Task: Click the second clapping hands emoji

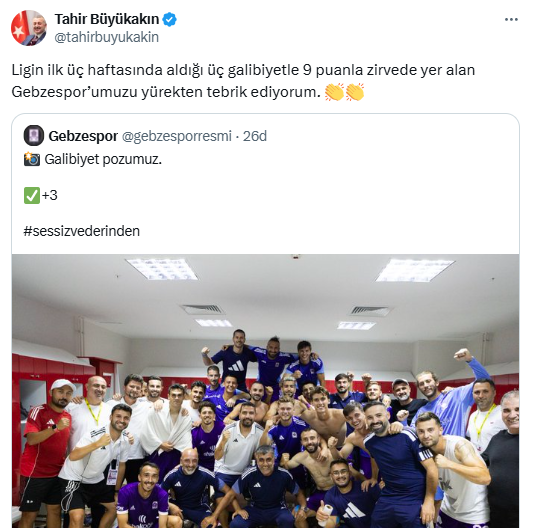Action: pos(355,92)
